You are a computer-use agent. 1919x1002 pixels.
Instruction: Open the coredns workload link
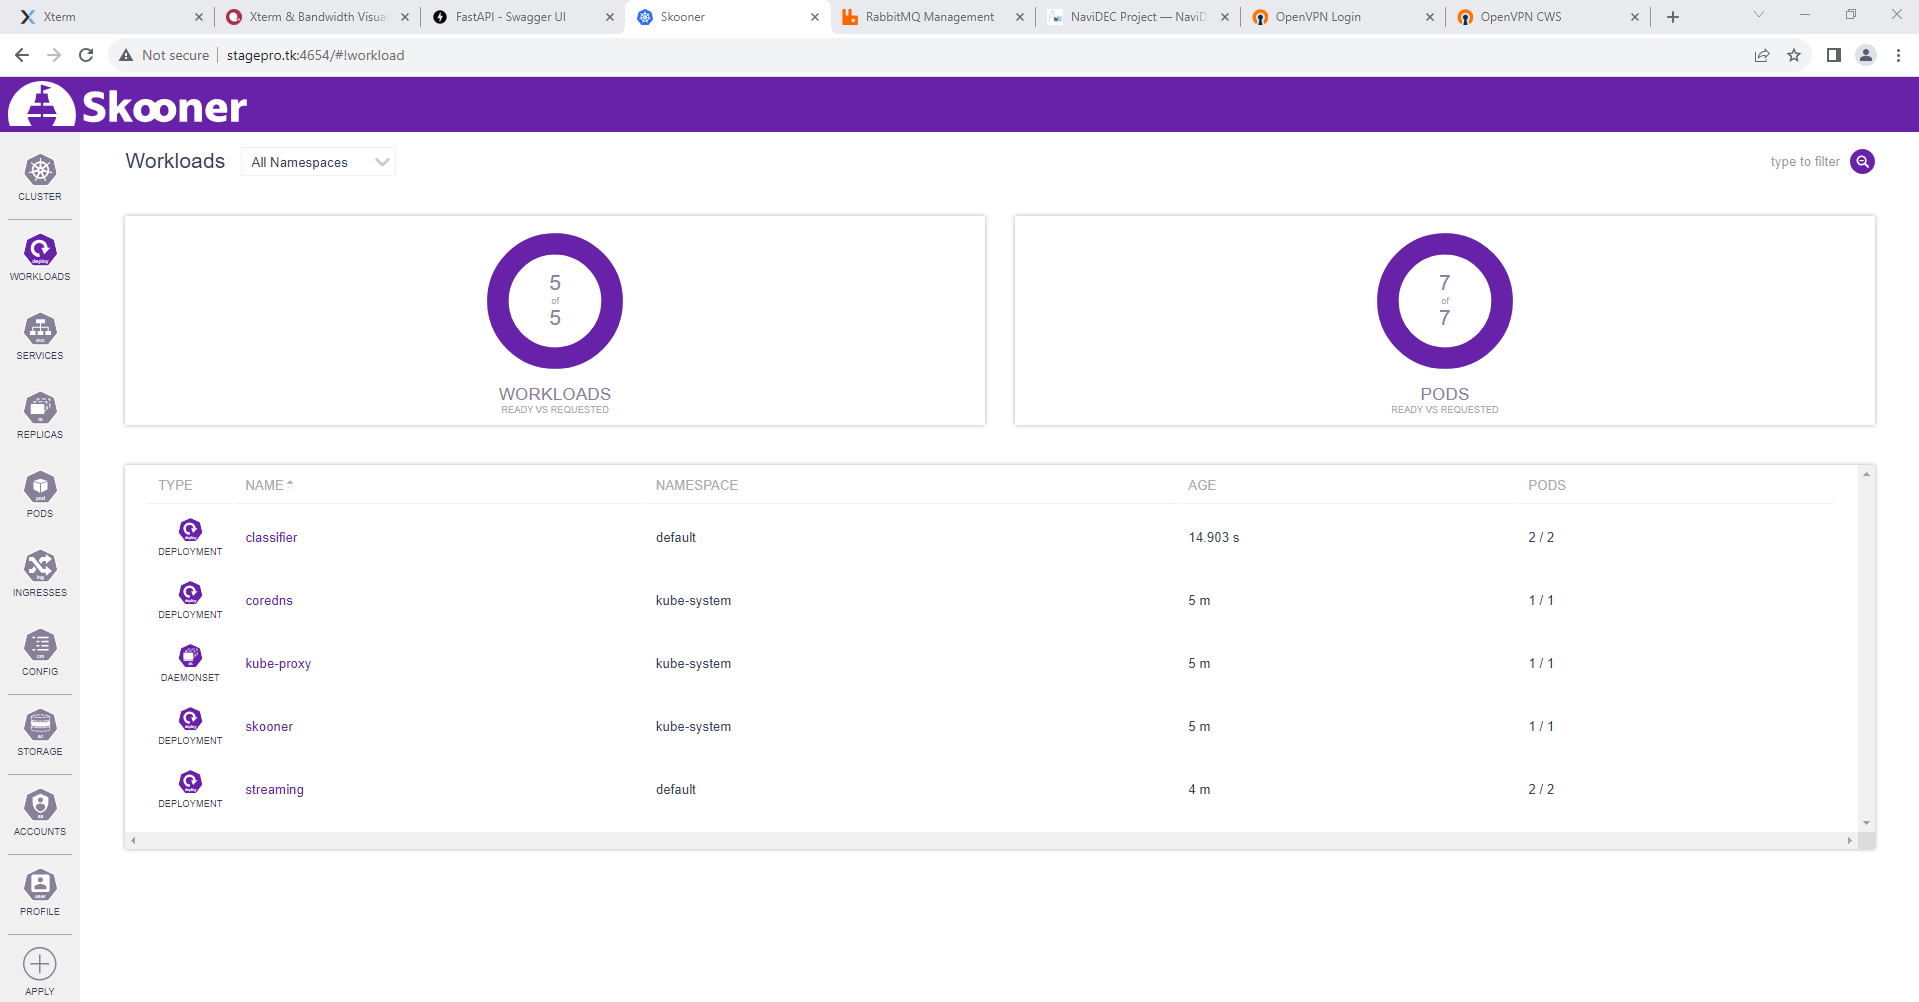coord(269,600)
